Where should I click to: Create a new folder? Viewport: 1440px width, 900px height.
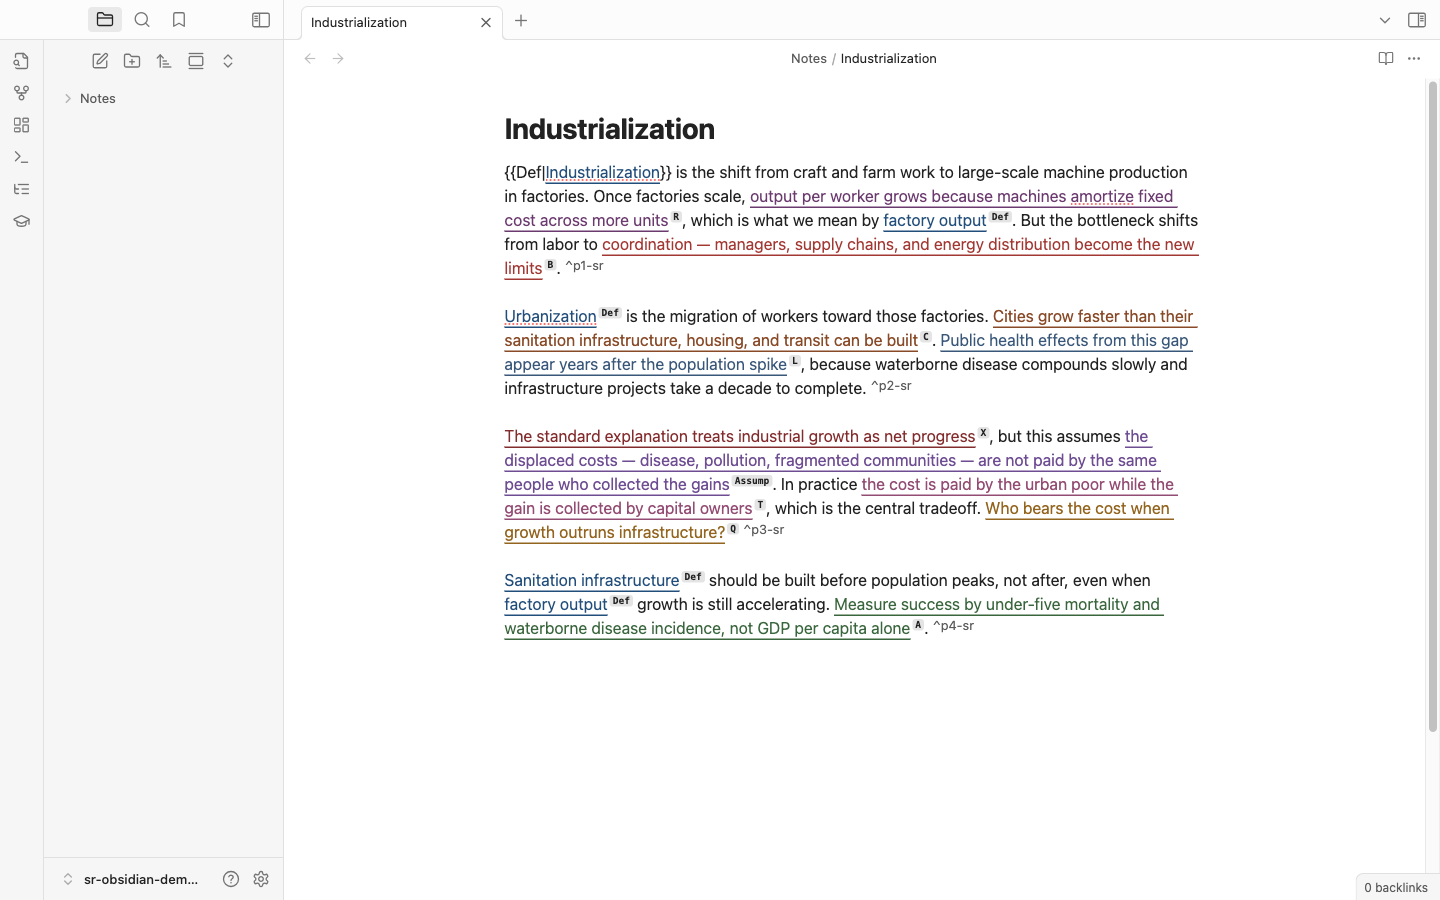coord(132,61)
